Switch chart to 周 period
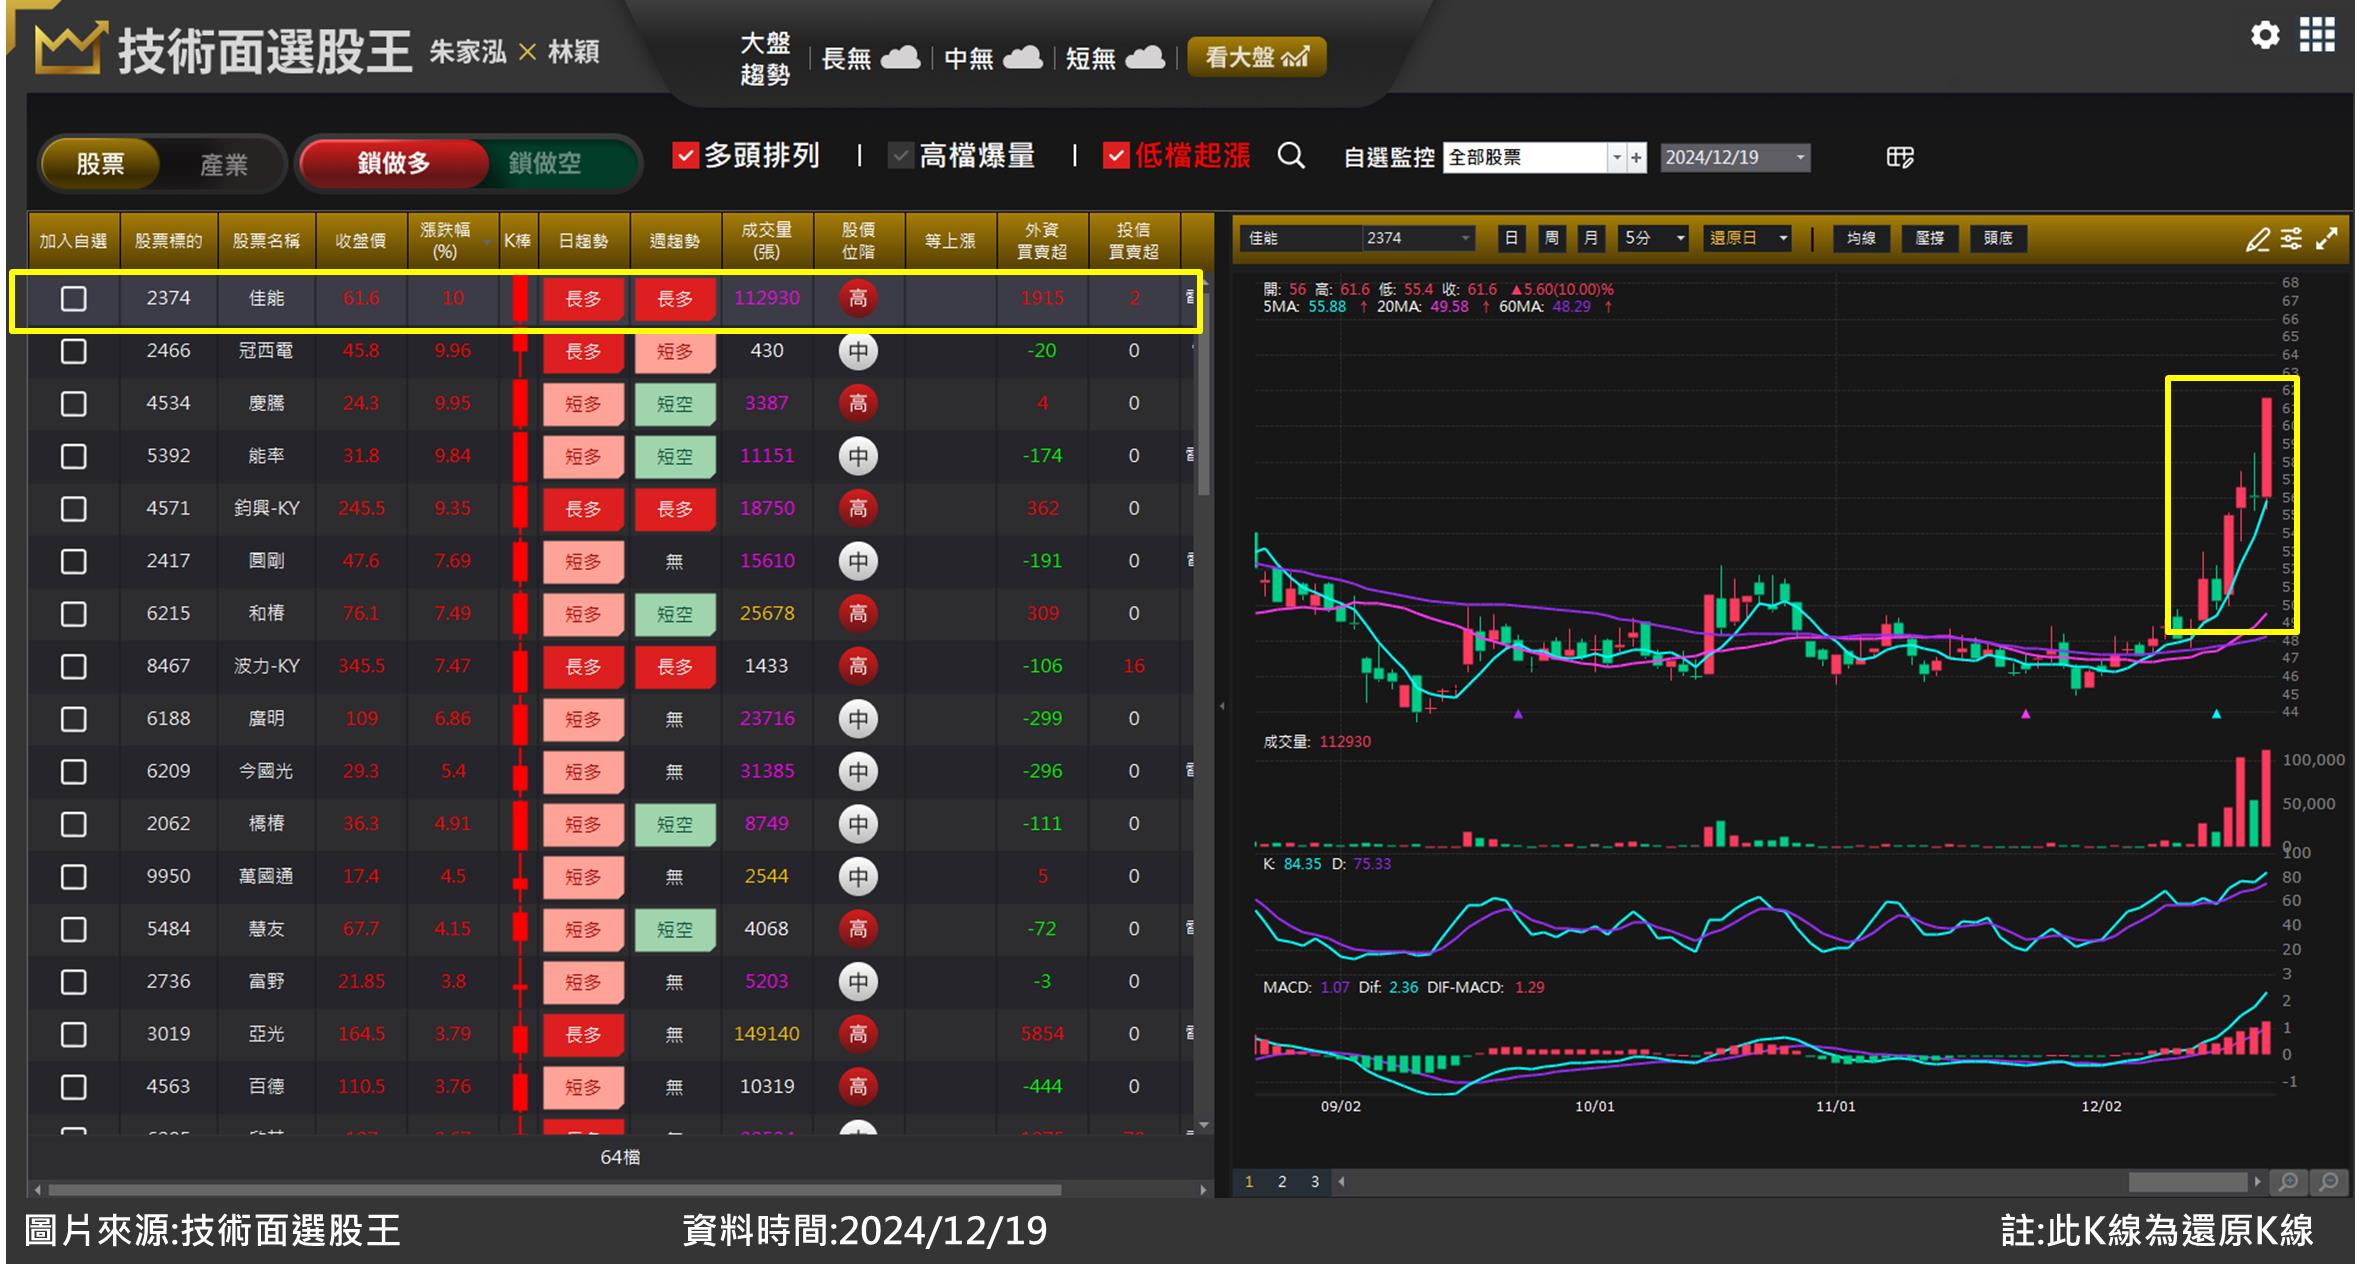Image resolution: width=2355 pixels, height=1275 pixels. [1551, 239]
